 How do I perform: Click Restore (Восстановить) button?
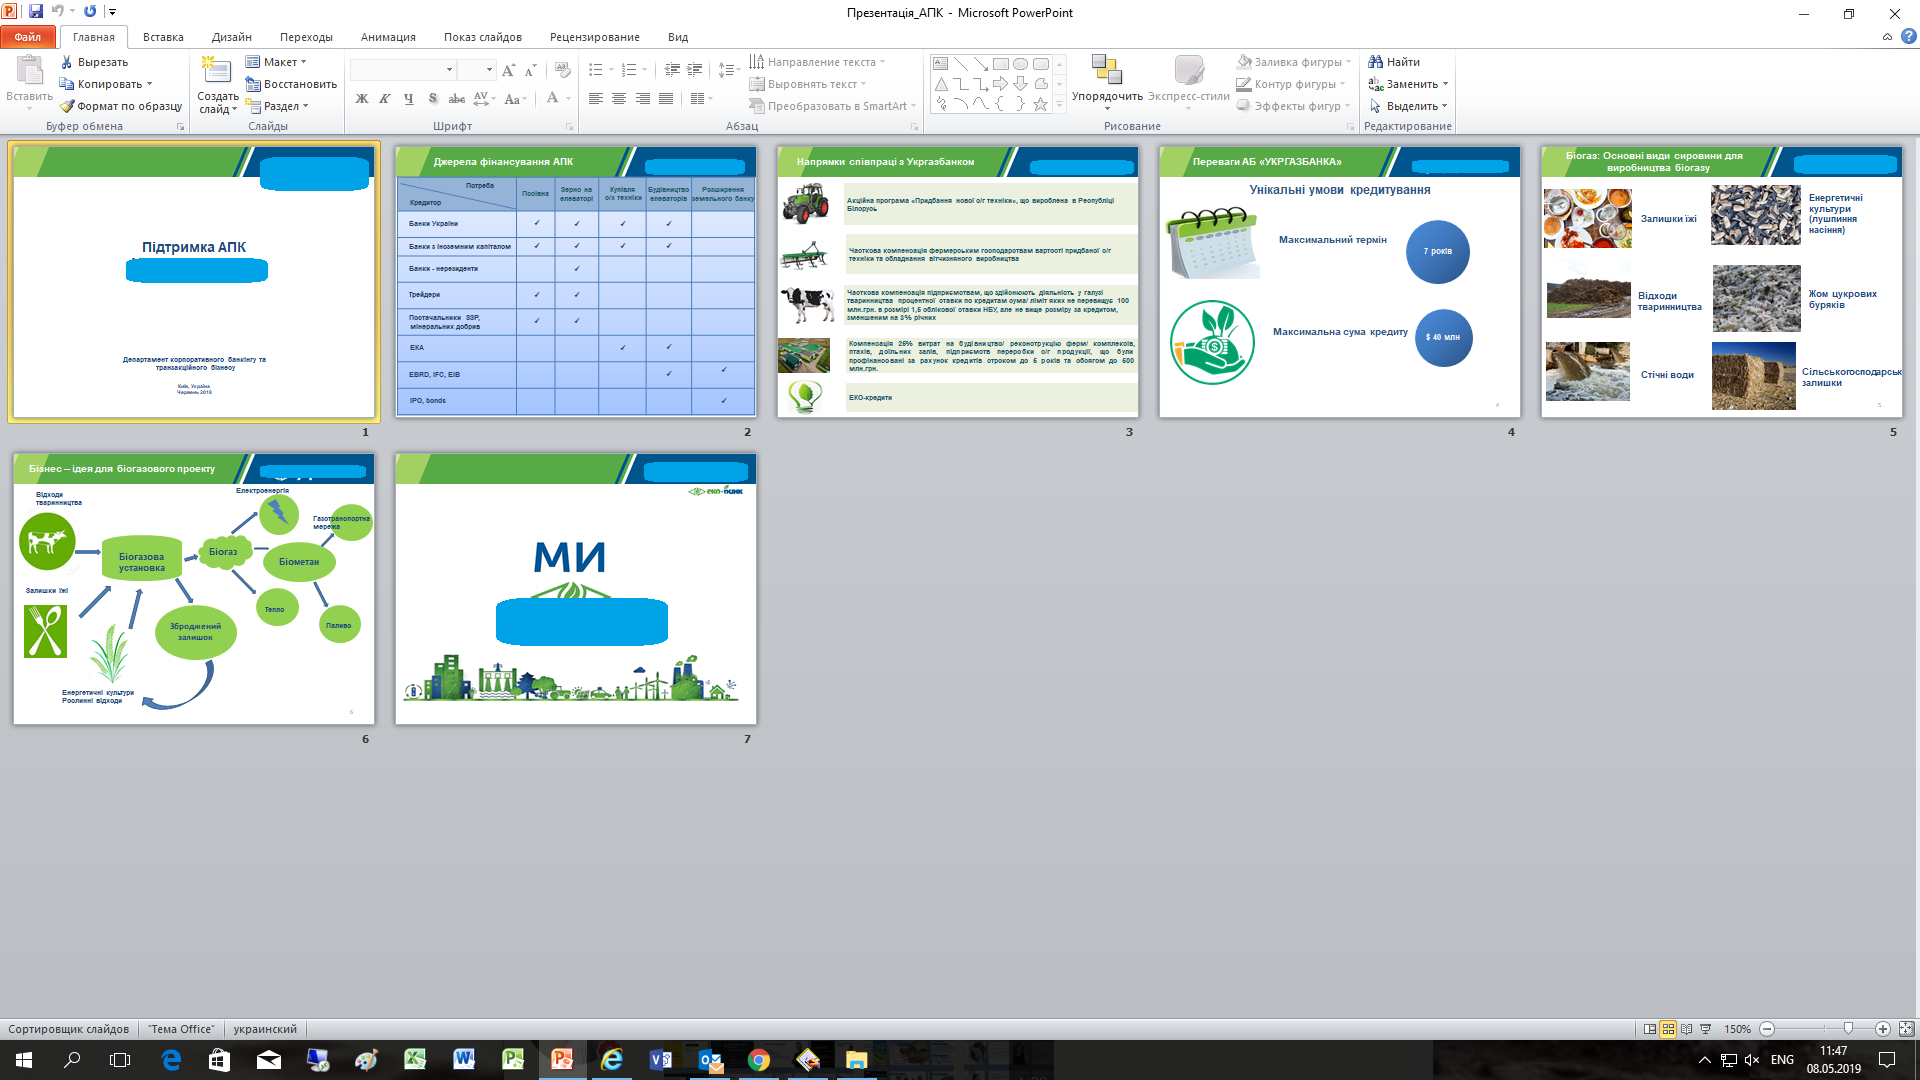291,84
